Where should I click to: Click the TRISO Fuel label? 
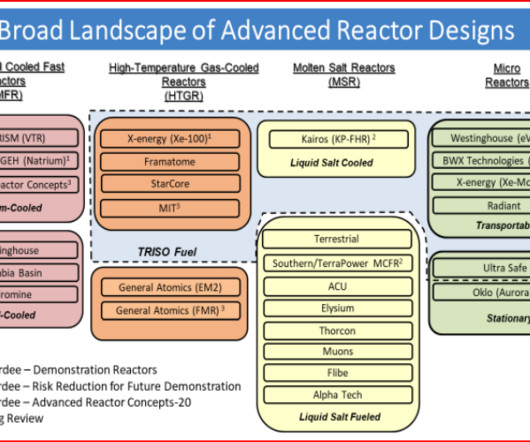[167, 252]
